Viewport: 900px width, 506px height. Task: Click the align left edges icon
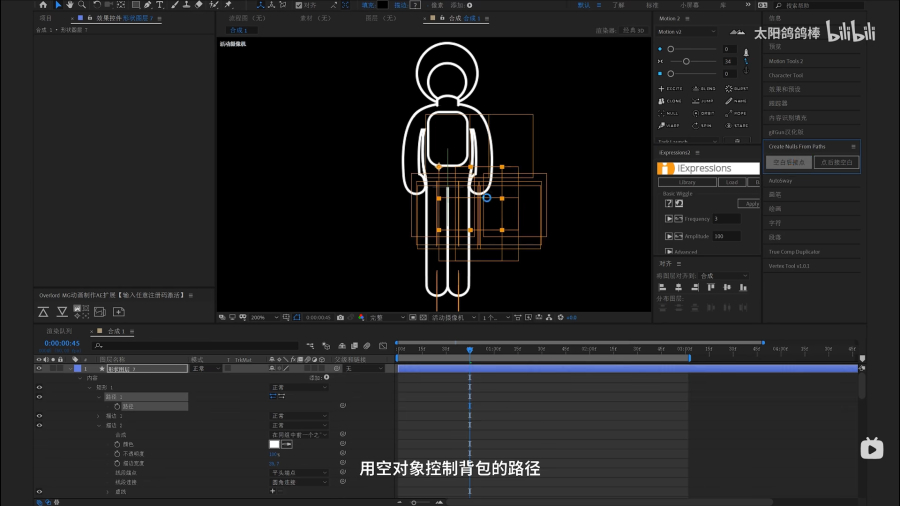662,287
